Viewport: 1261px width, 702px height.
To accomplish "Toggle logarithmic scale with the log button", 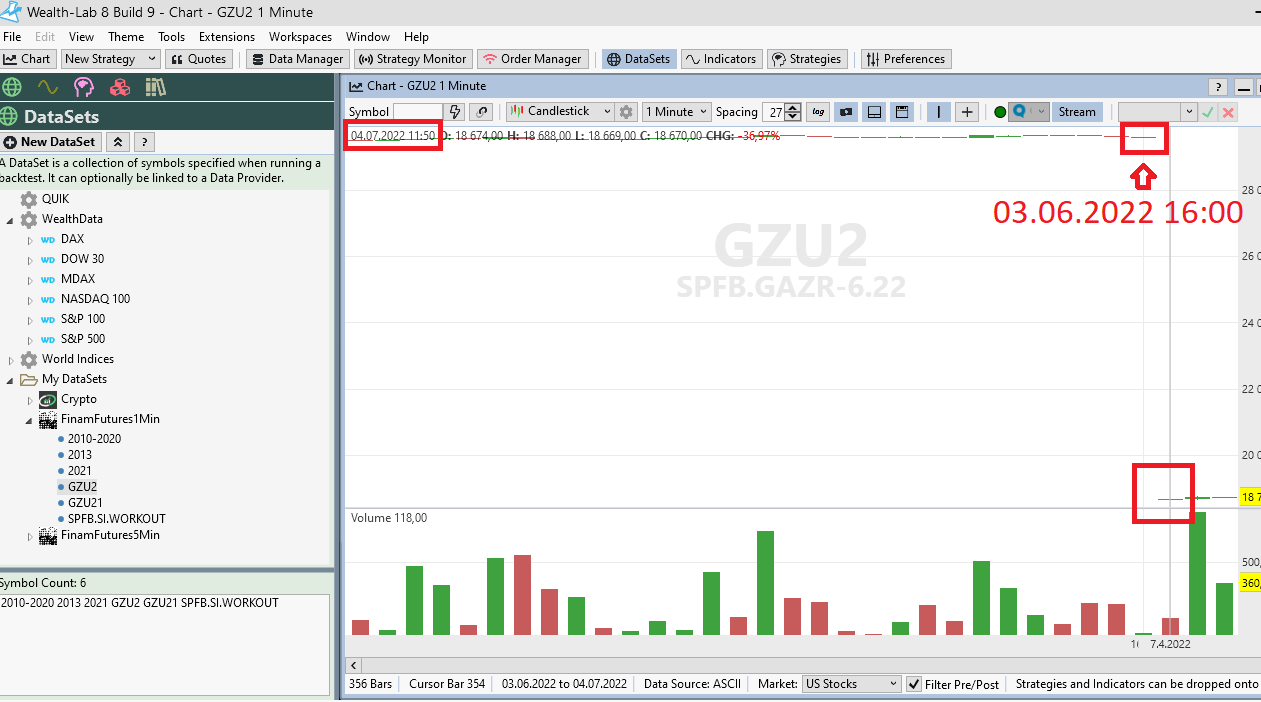I will 818,111.
